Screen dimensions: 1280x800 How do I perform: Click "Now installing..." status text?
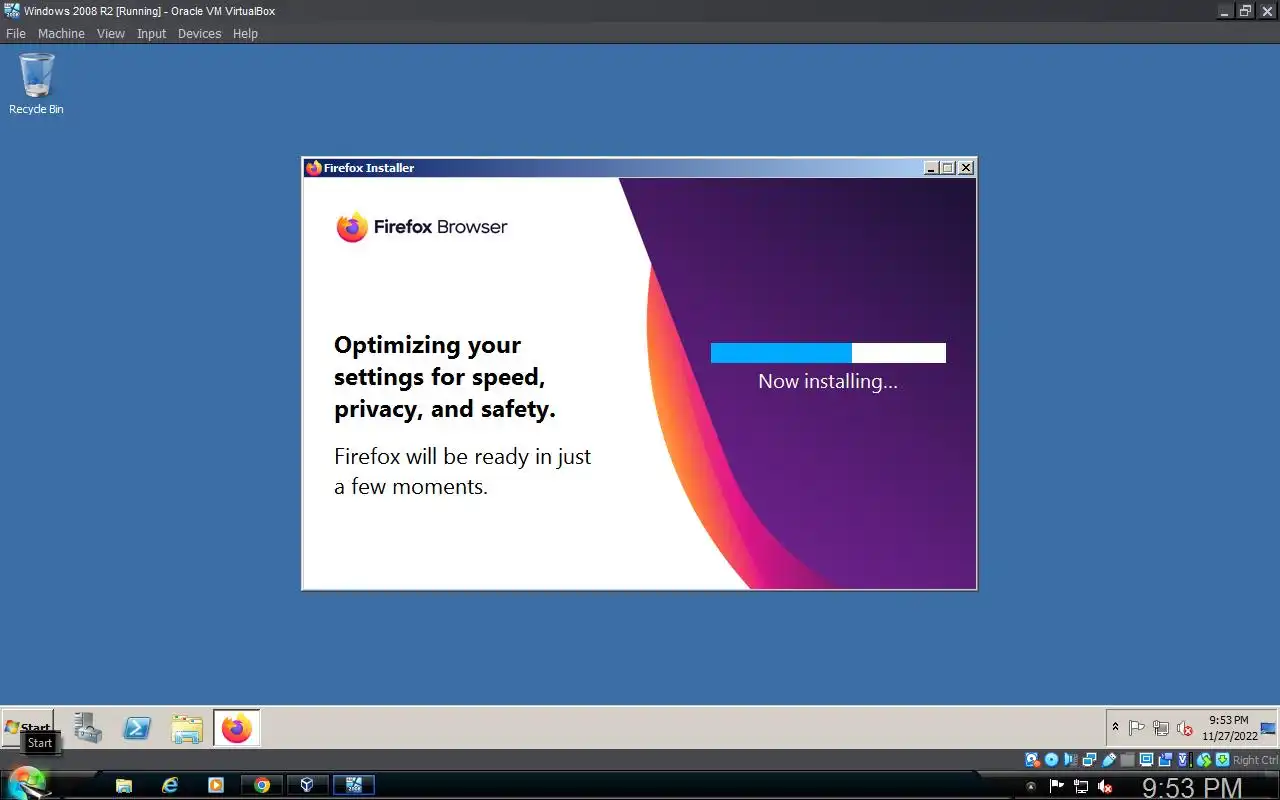(828, 381)
